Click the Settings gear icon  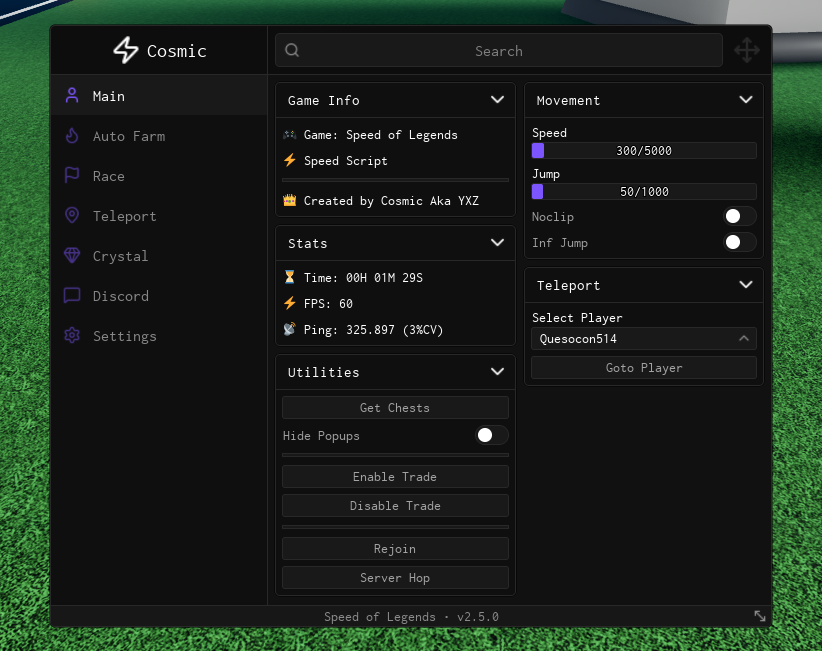[x=72, y=335]
